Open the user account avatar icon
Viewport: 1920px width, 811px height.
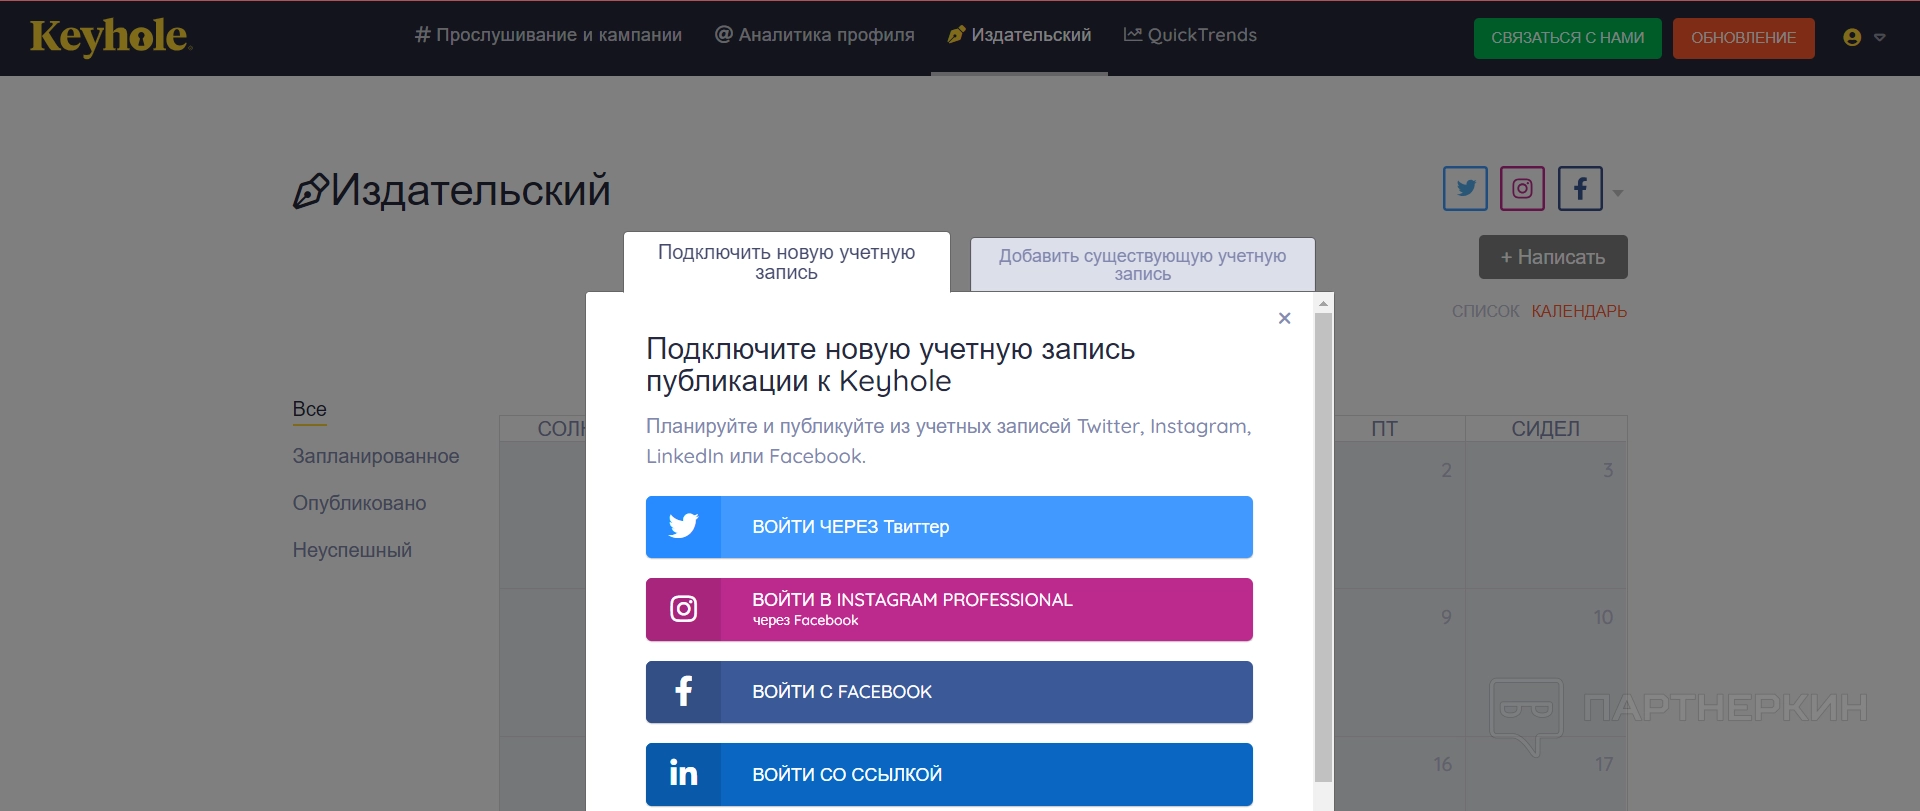[1852, 37]
